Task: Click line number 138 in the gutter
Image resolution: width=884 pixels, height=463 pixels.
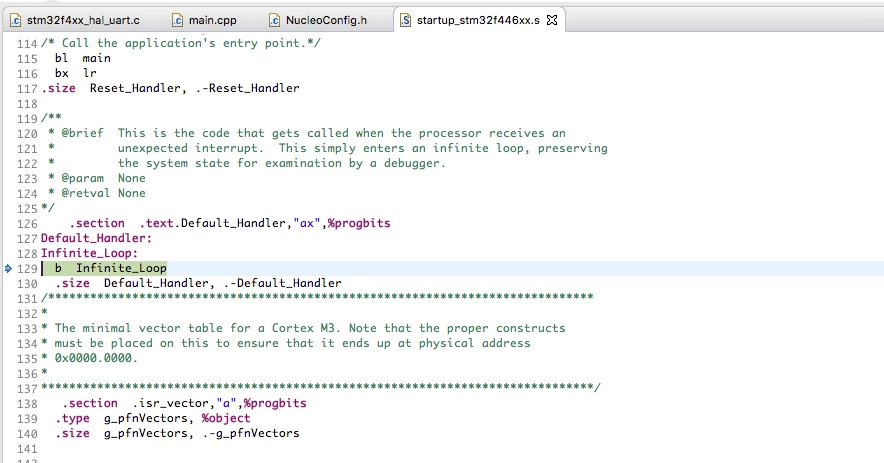Action: pos(27,404)
